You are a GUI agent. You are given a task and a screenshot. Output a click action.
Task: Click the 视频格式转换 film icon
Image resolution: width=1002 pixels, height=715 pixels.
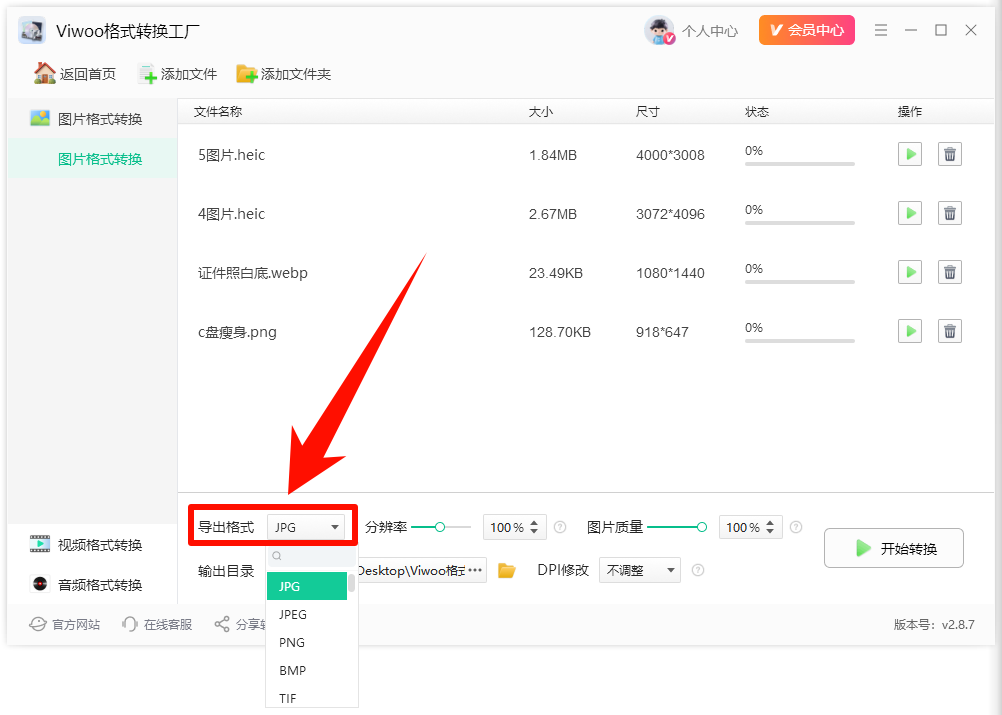(40, 544)
